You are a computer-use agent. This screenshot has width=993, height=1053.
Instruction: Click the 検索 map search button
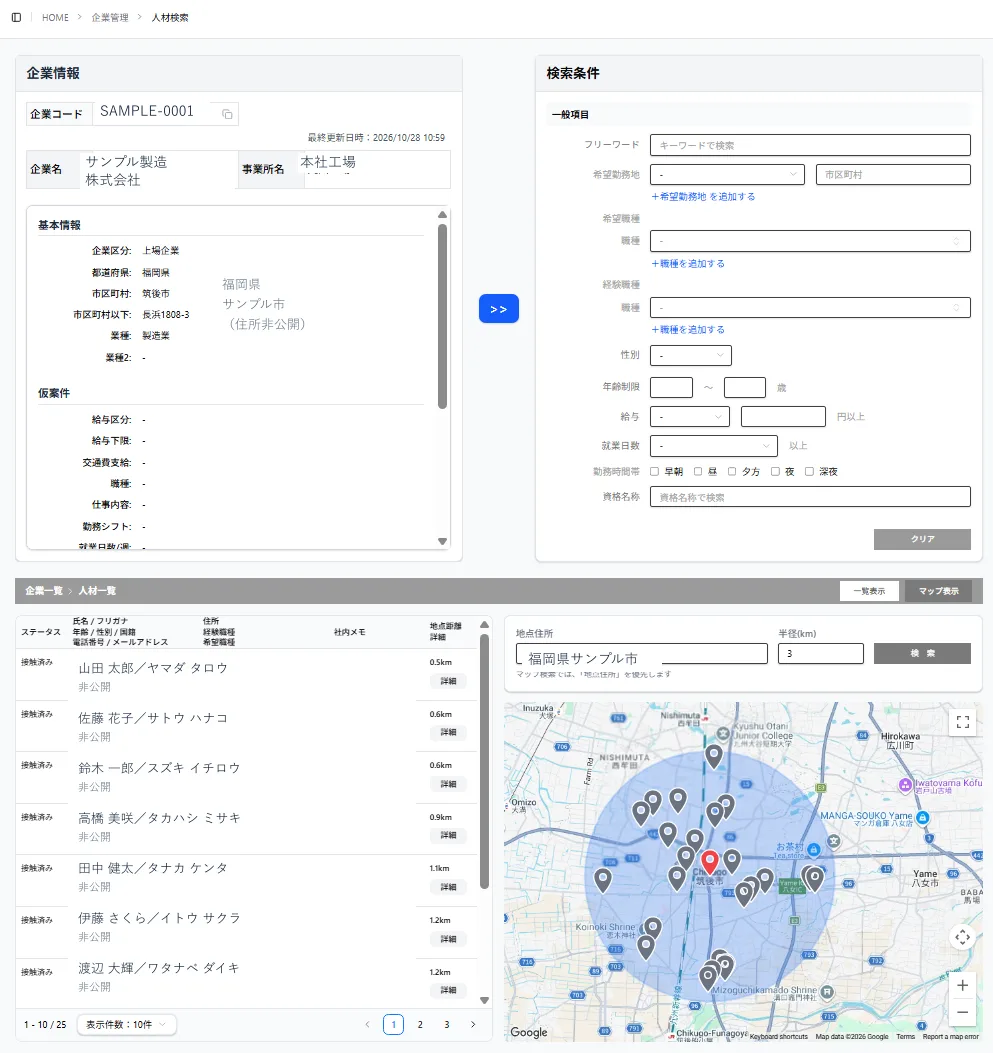pos(922,653)
